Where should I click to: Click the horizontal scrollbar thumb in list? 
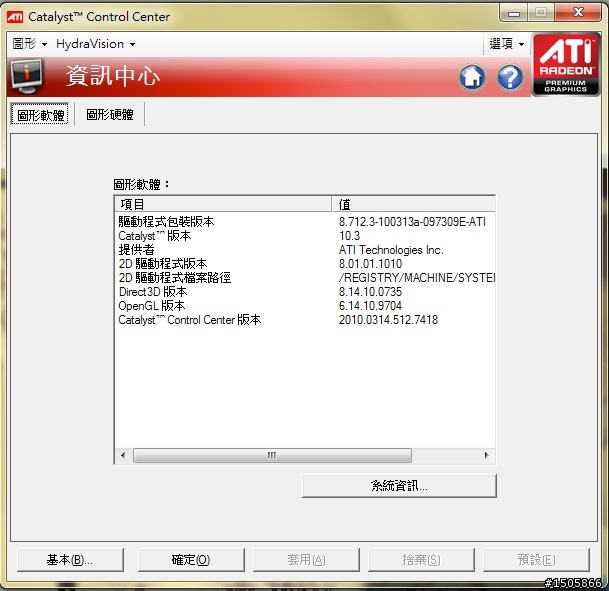tap(272, 455)
